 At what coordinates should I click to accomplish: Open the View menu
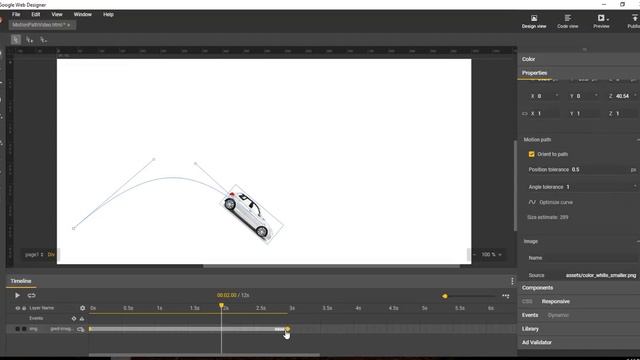[x=57, y=14]
